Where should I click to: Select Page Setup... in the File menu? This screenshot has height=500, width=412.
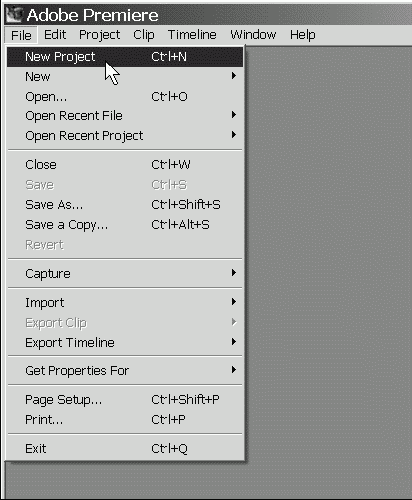(x=125, y=399)
